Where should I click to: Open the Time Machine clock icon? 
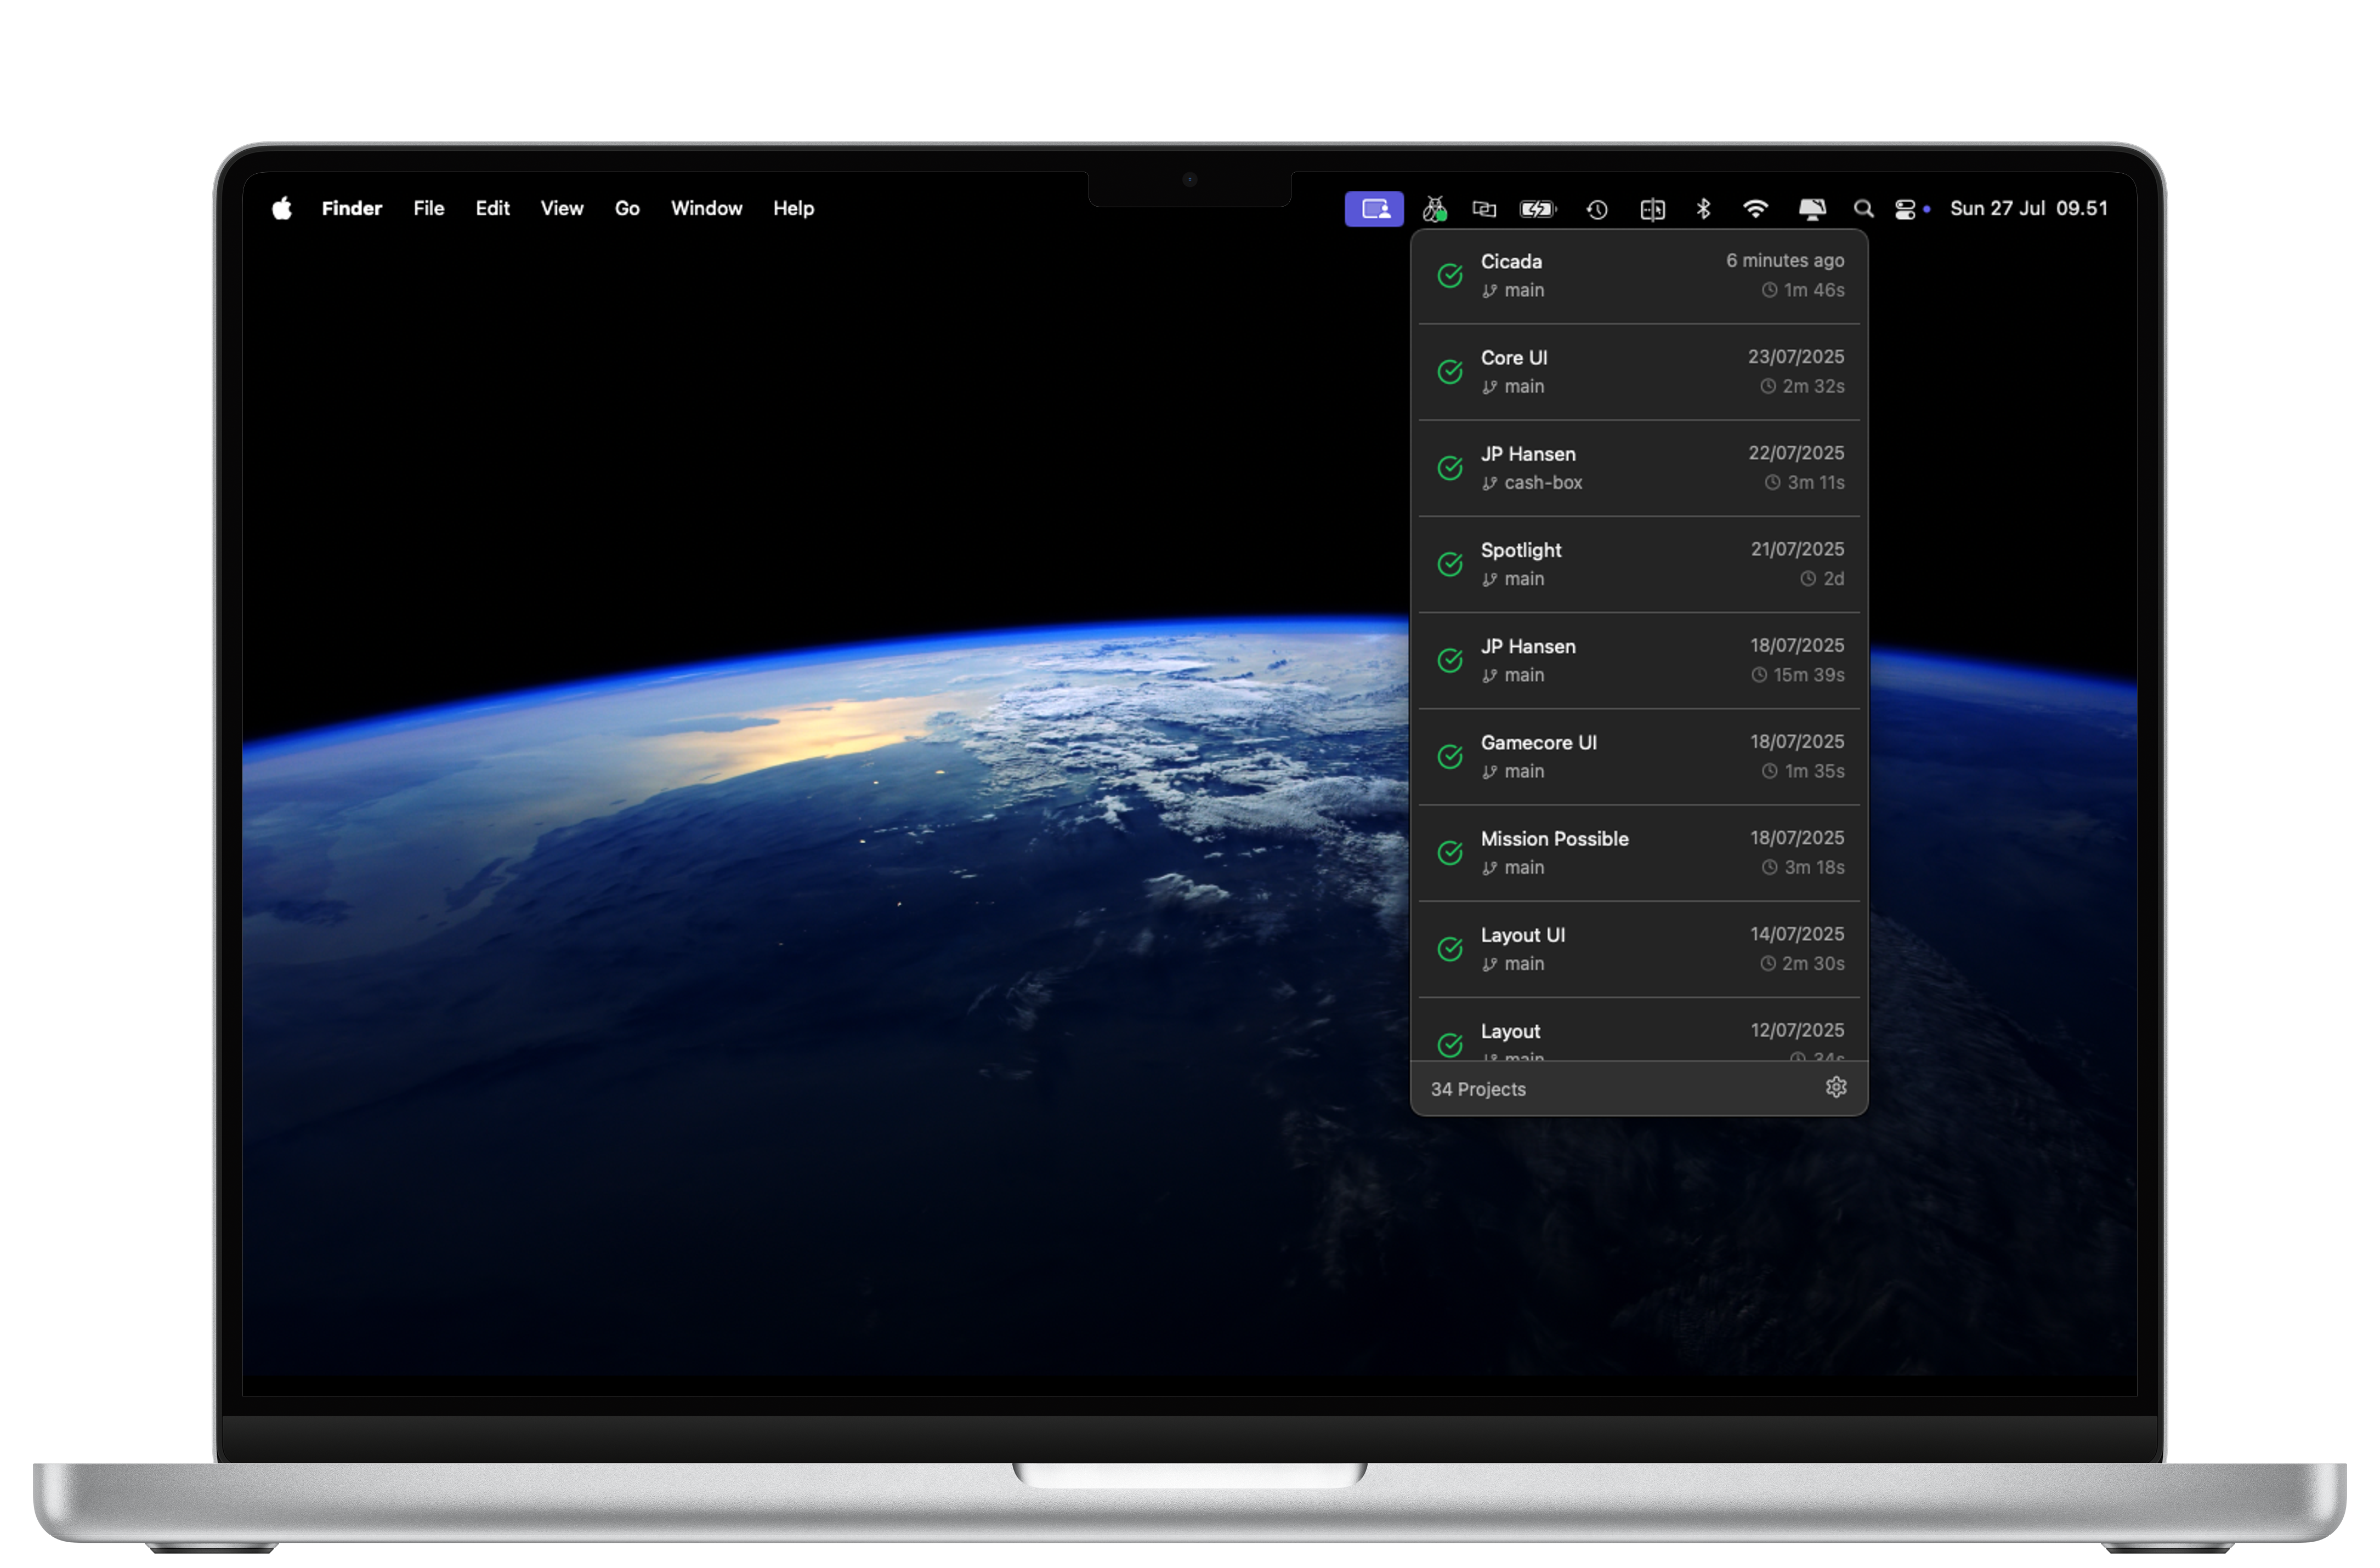(x=1598, y=209)
